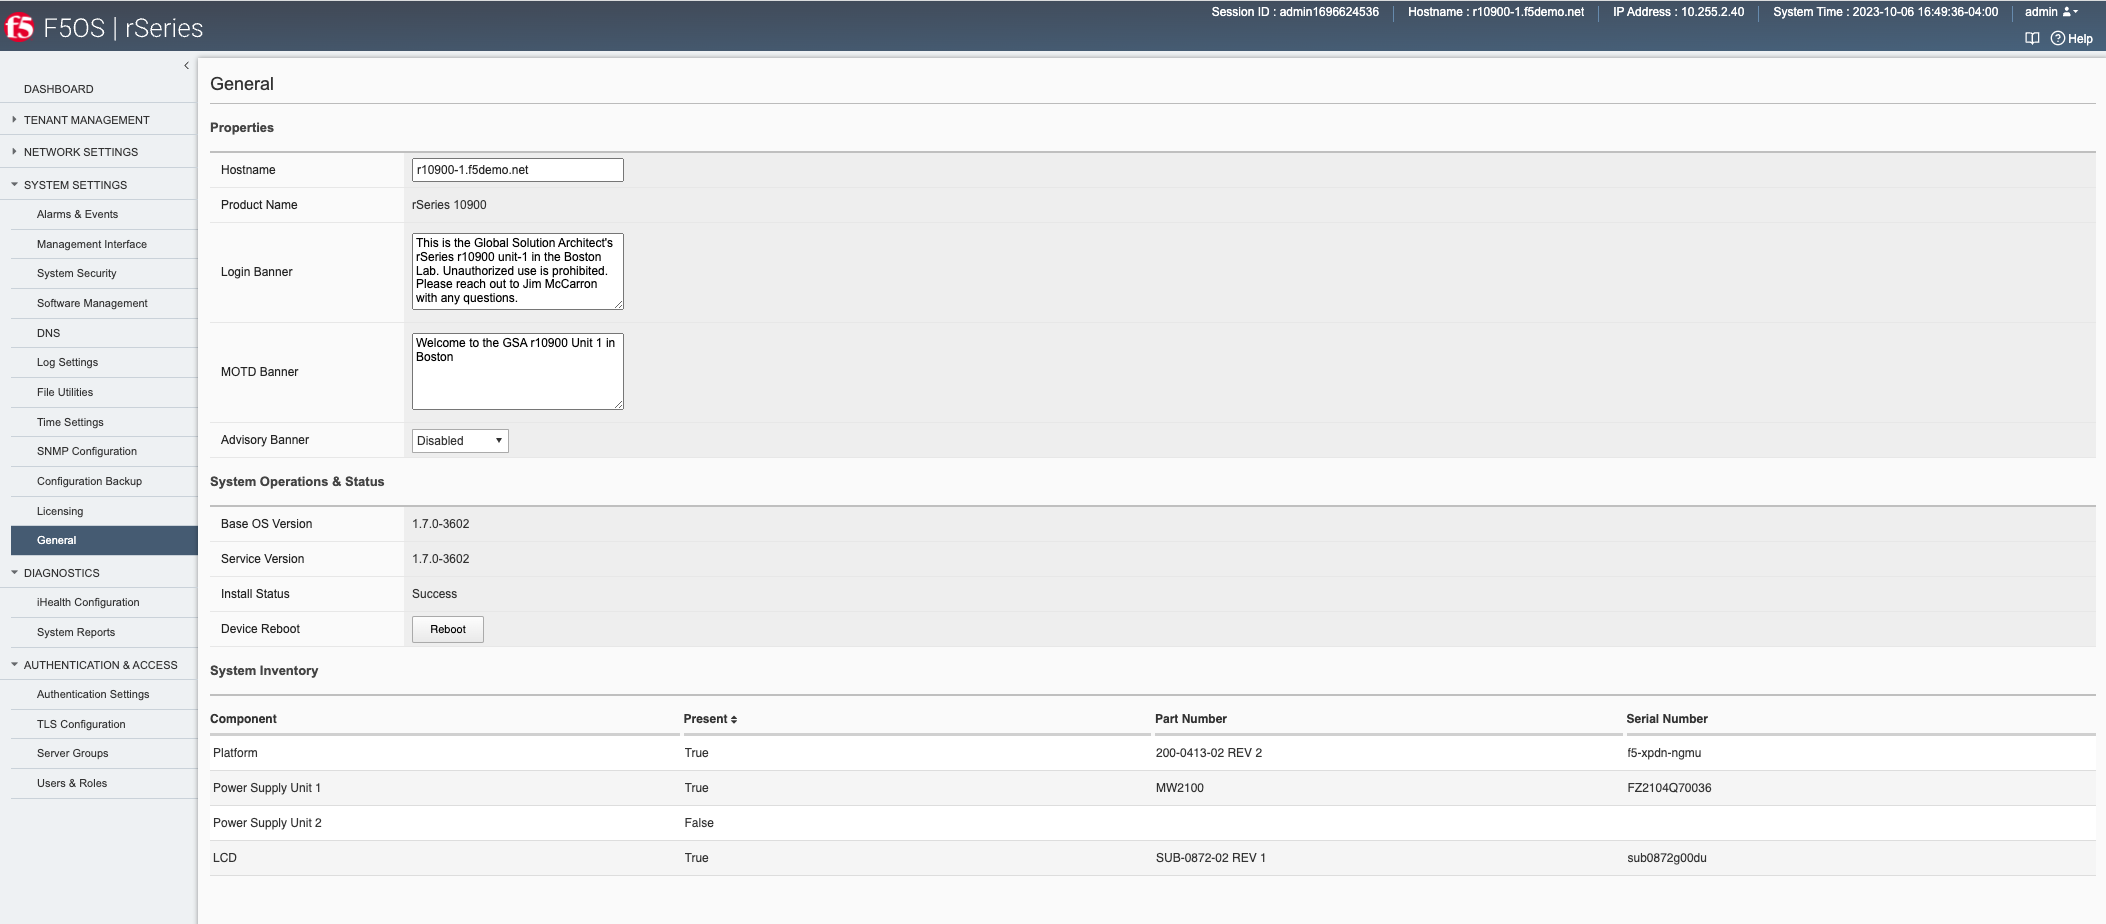Select the Platform inventory row
The width and height of the screenshot is (2106, 924).
1152,753
